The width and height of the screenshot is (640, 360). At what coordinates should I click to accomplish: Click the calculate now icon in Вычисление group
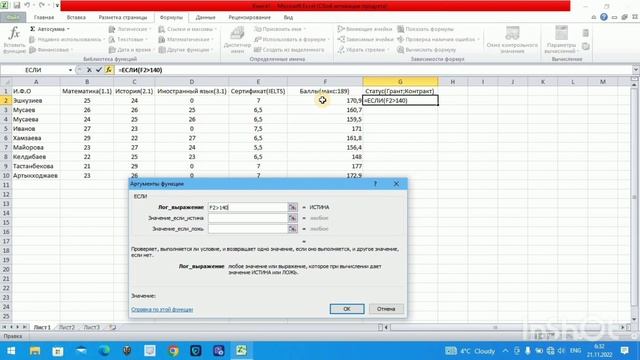[x=586, y=33]
